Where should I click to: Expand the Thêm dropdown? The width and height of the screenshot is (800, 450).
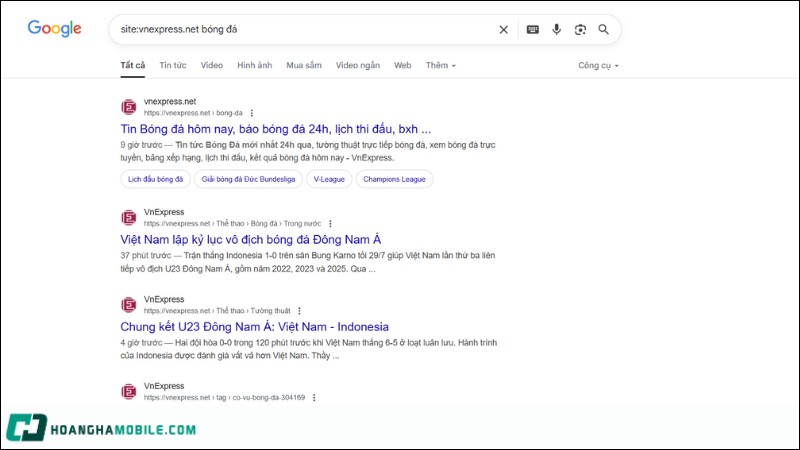tap(441, 65)
